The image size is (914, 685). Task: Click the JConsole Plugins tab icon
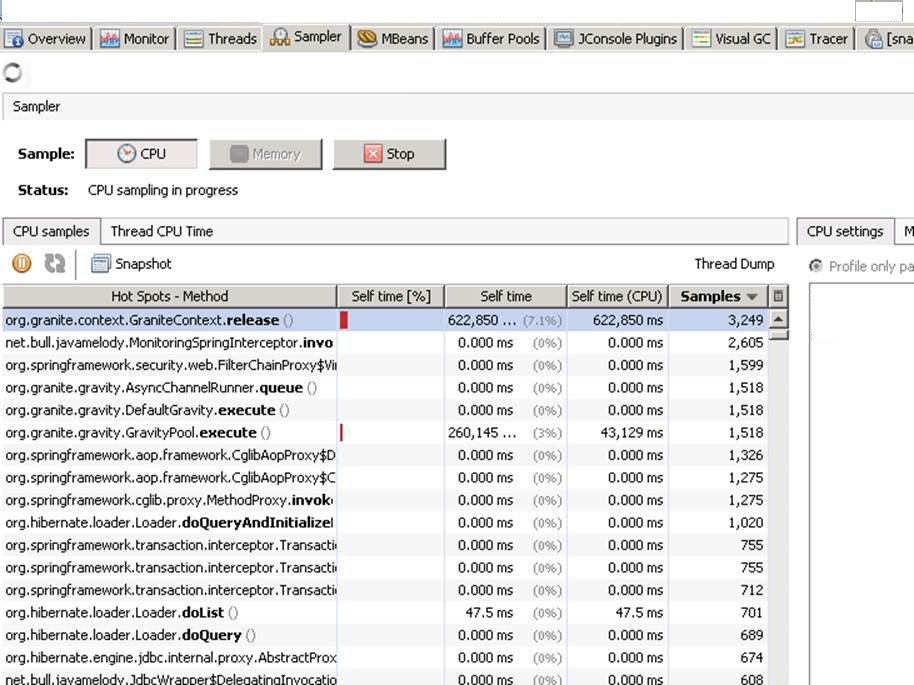(563, 39)
